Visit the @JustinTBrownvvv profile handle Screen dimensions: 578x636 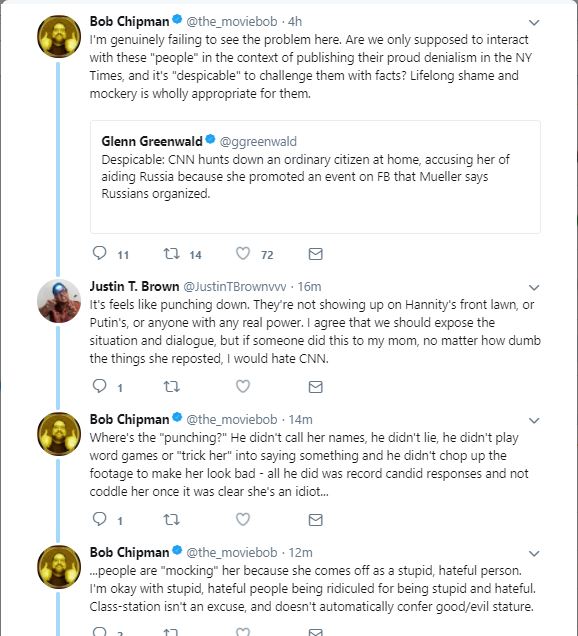234,286
